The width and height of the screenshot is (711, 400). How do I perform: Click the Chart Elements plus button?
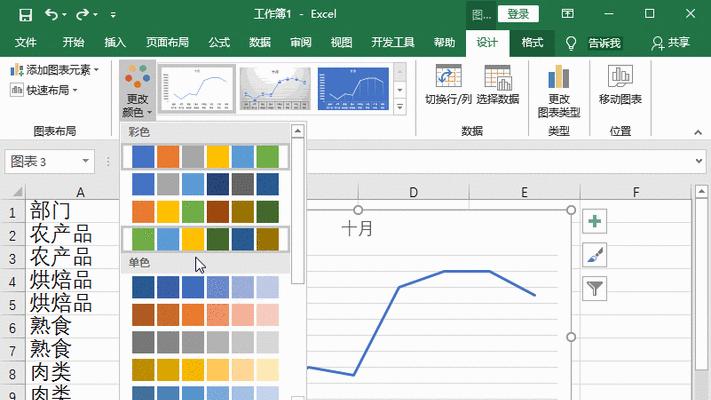(594, 221)
